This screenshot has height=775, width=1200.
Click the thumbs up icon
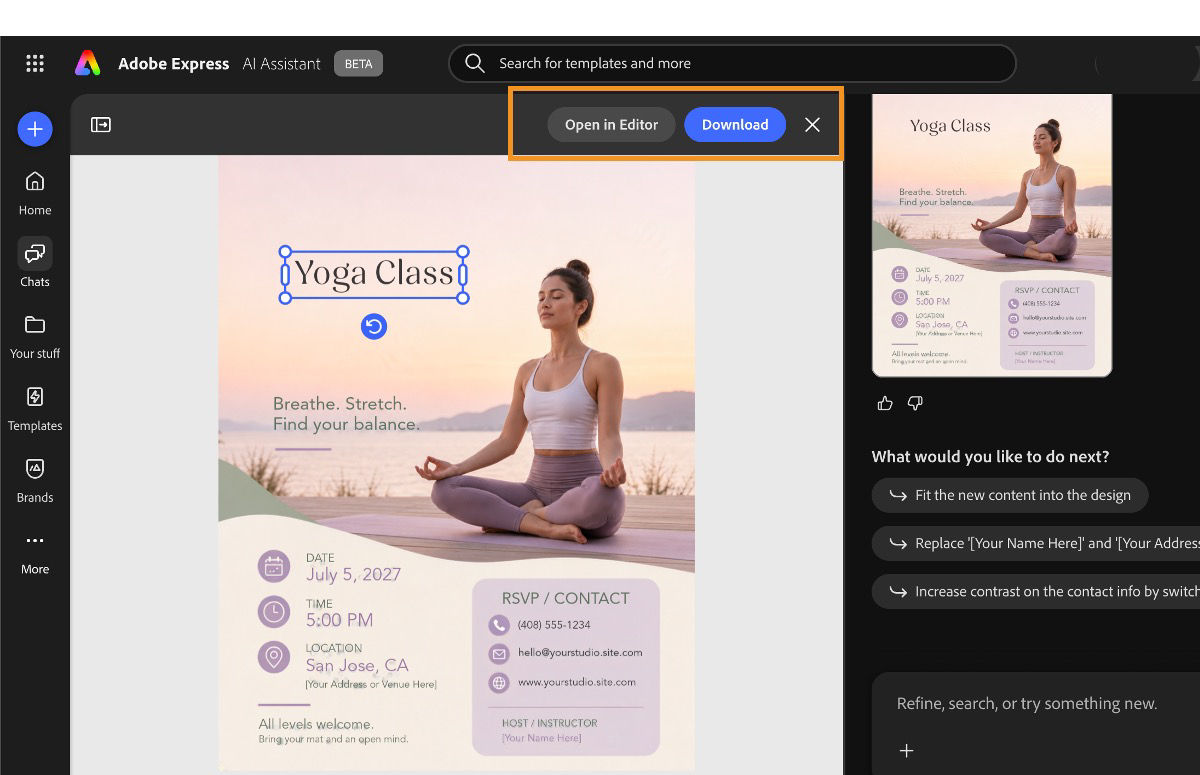pos(885,403)
